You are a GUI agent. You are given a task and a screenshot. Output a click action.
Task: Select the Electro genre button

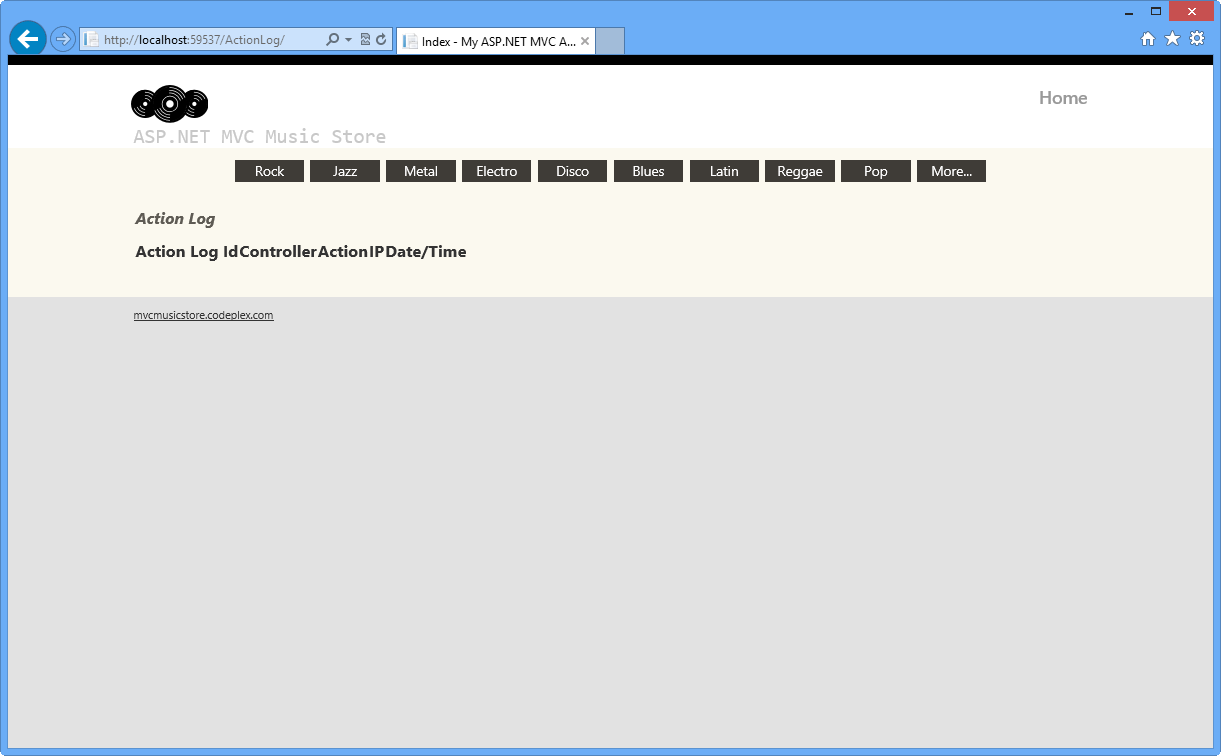[x=496, y=170]
